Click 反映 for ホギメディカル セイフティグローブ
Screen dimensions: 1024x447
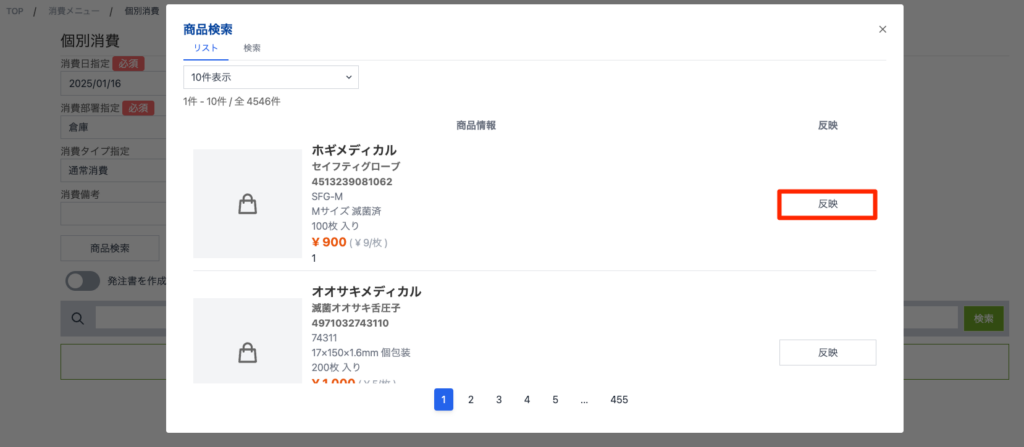coord(827,205)
